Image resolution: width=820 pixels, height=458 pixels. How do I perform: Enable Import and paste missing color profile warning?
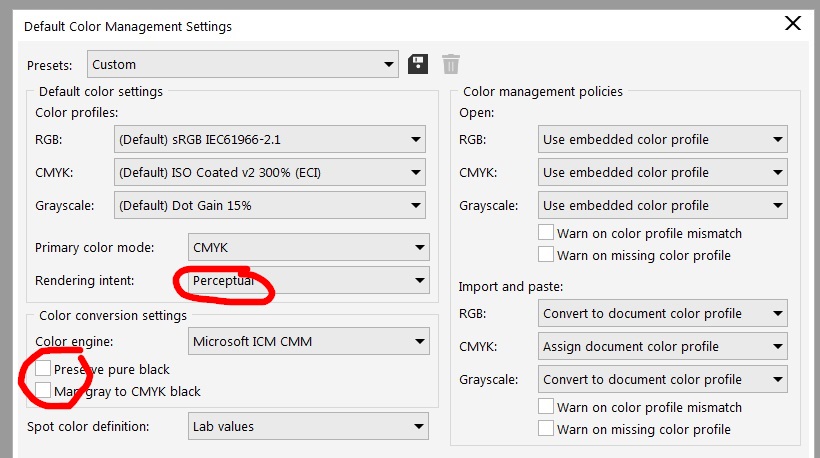point(546,429)
